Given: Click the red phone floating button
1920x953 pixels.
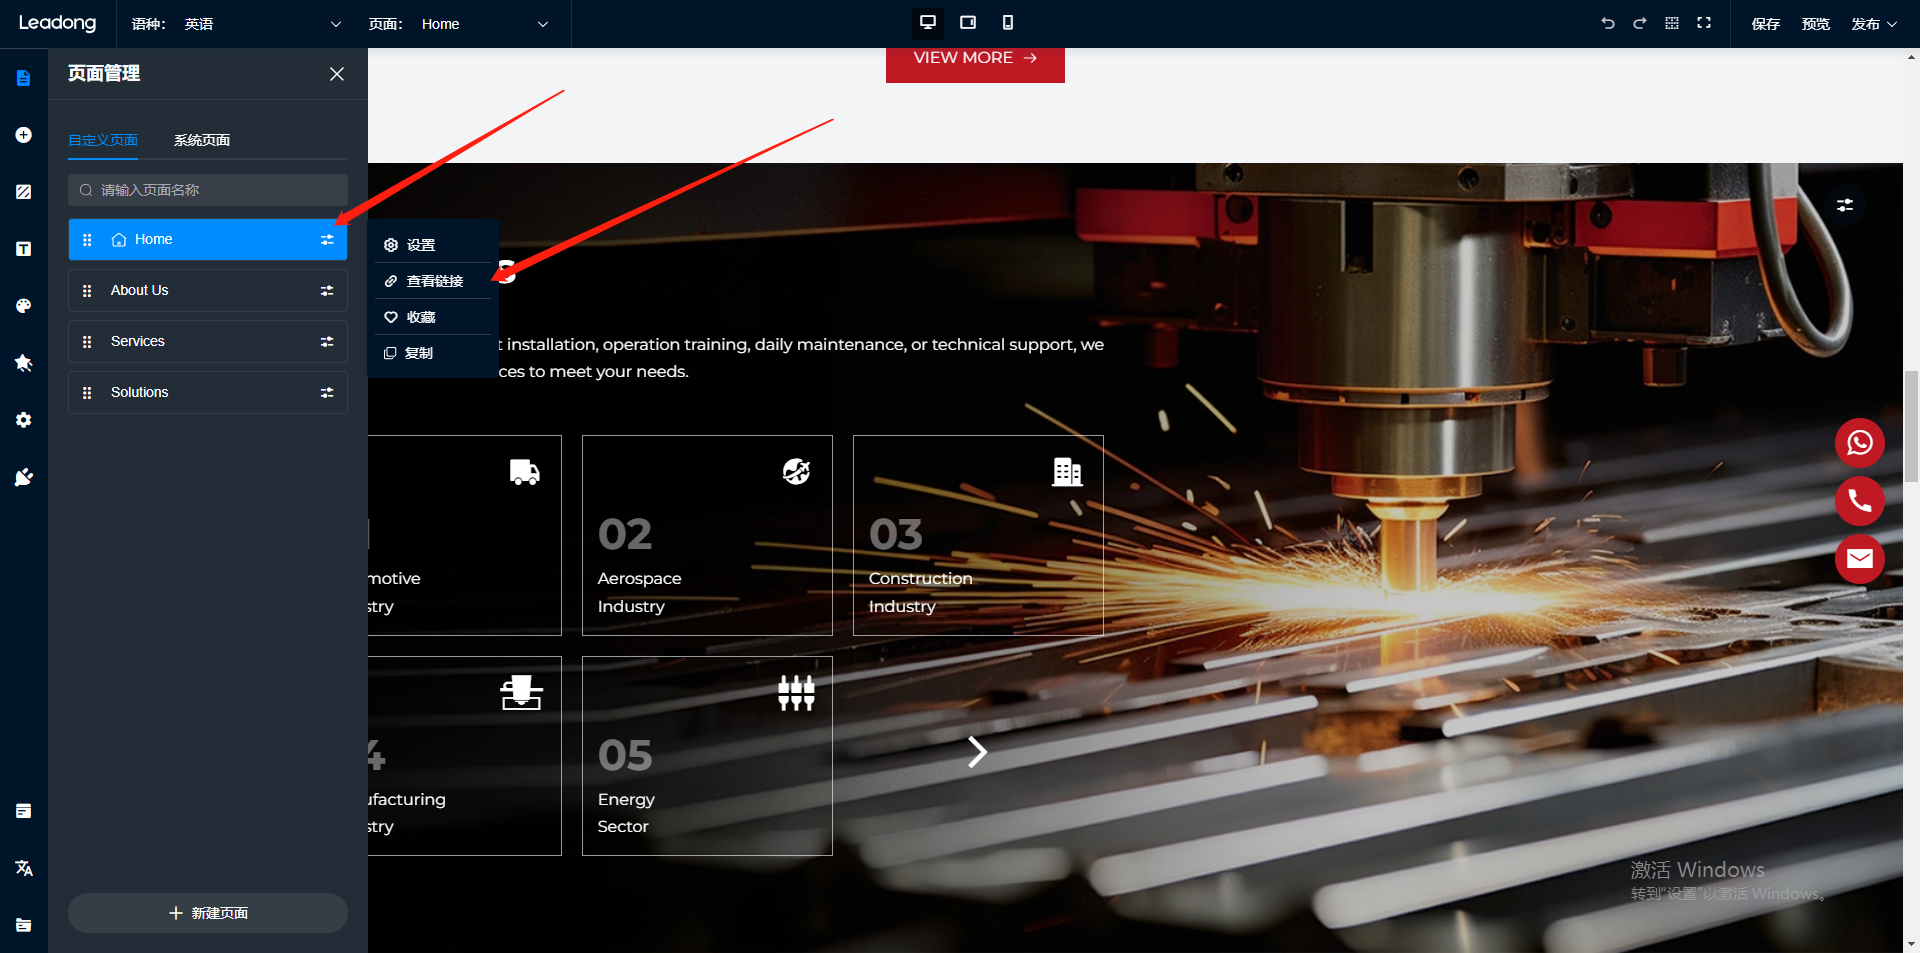Looking at the screenshot, I should point(1859,501).
